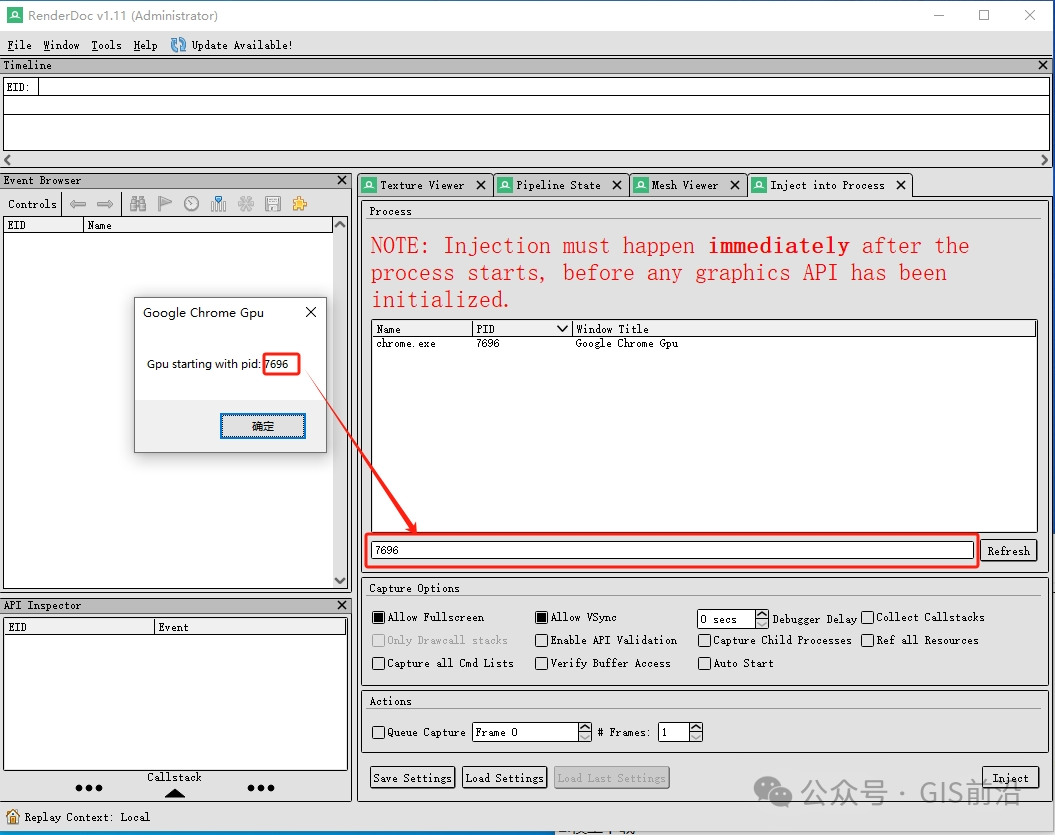Click the Texture Viewer tab icon
This screenshot has width=1055, height=835.
[x=369, y=185]
